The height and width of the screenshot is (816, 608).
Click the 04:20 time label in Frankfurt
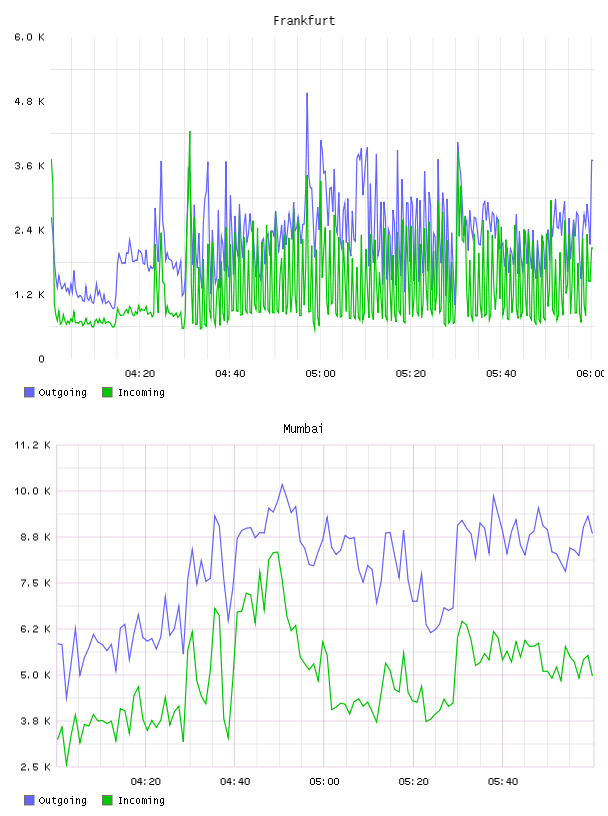click(x=140, y=374)
